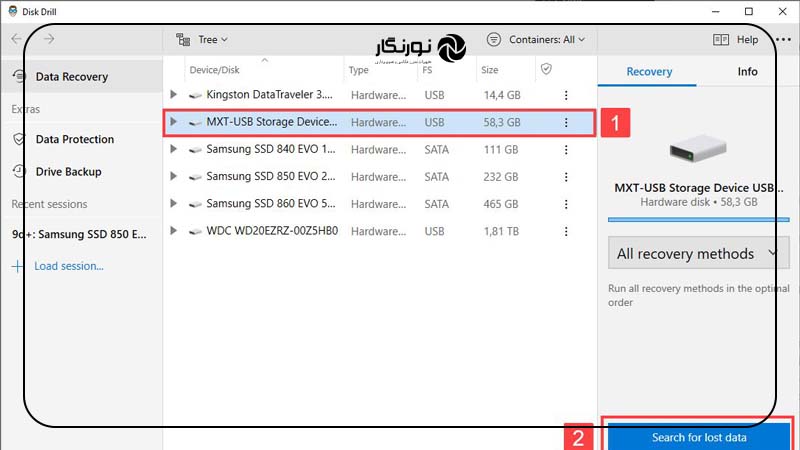Go back with the left arrow
Viewport: 800px width, 450px height.
pos(16,39)
